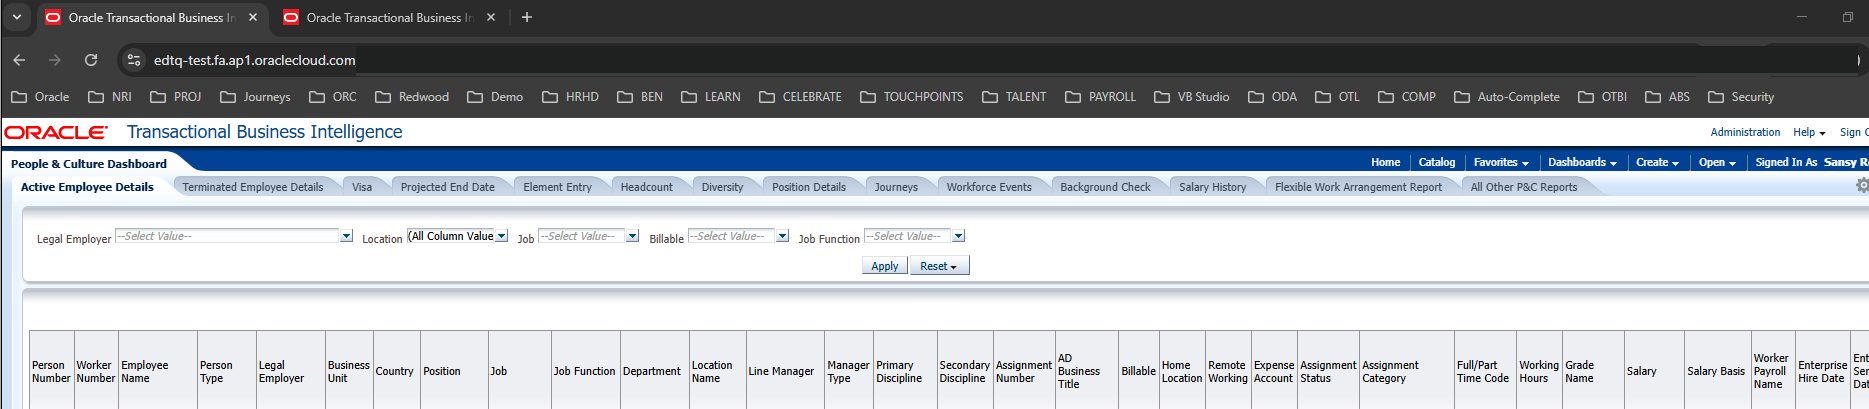Open the CELEBRATE bookmarks folder
1869x409 pixels.
pos(800,97)
